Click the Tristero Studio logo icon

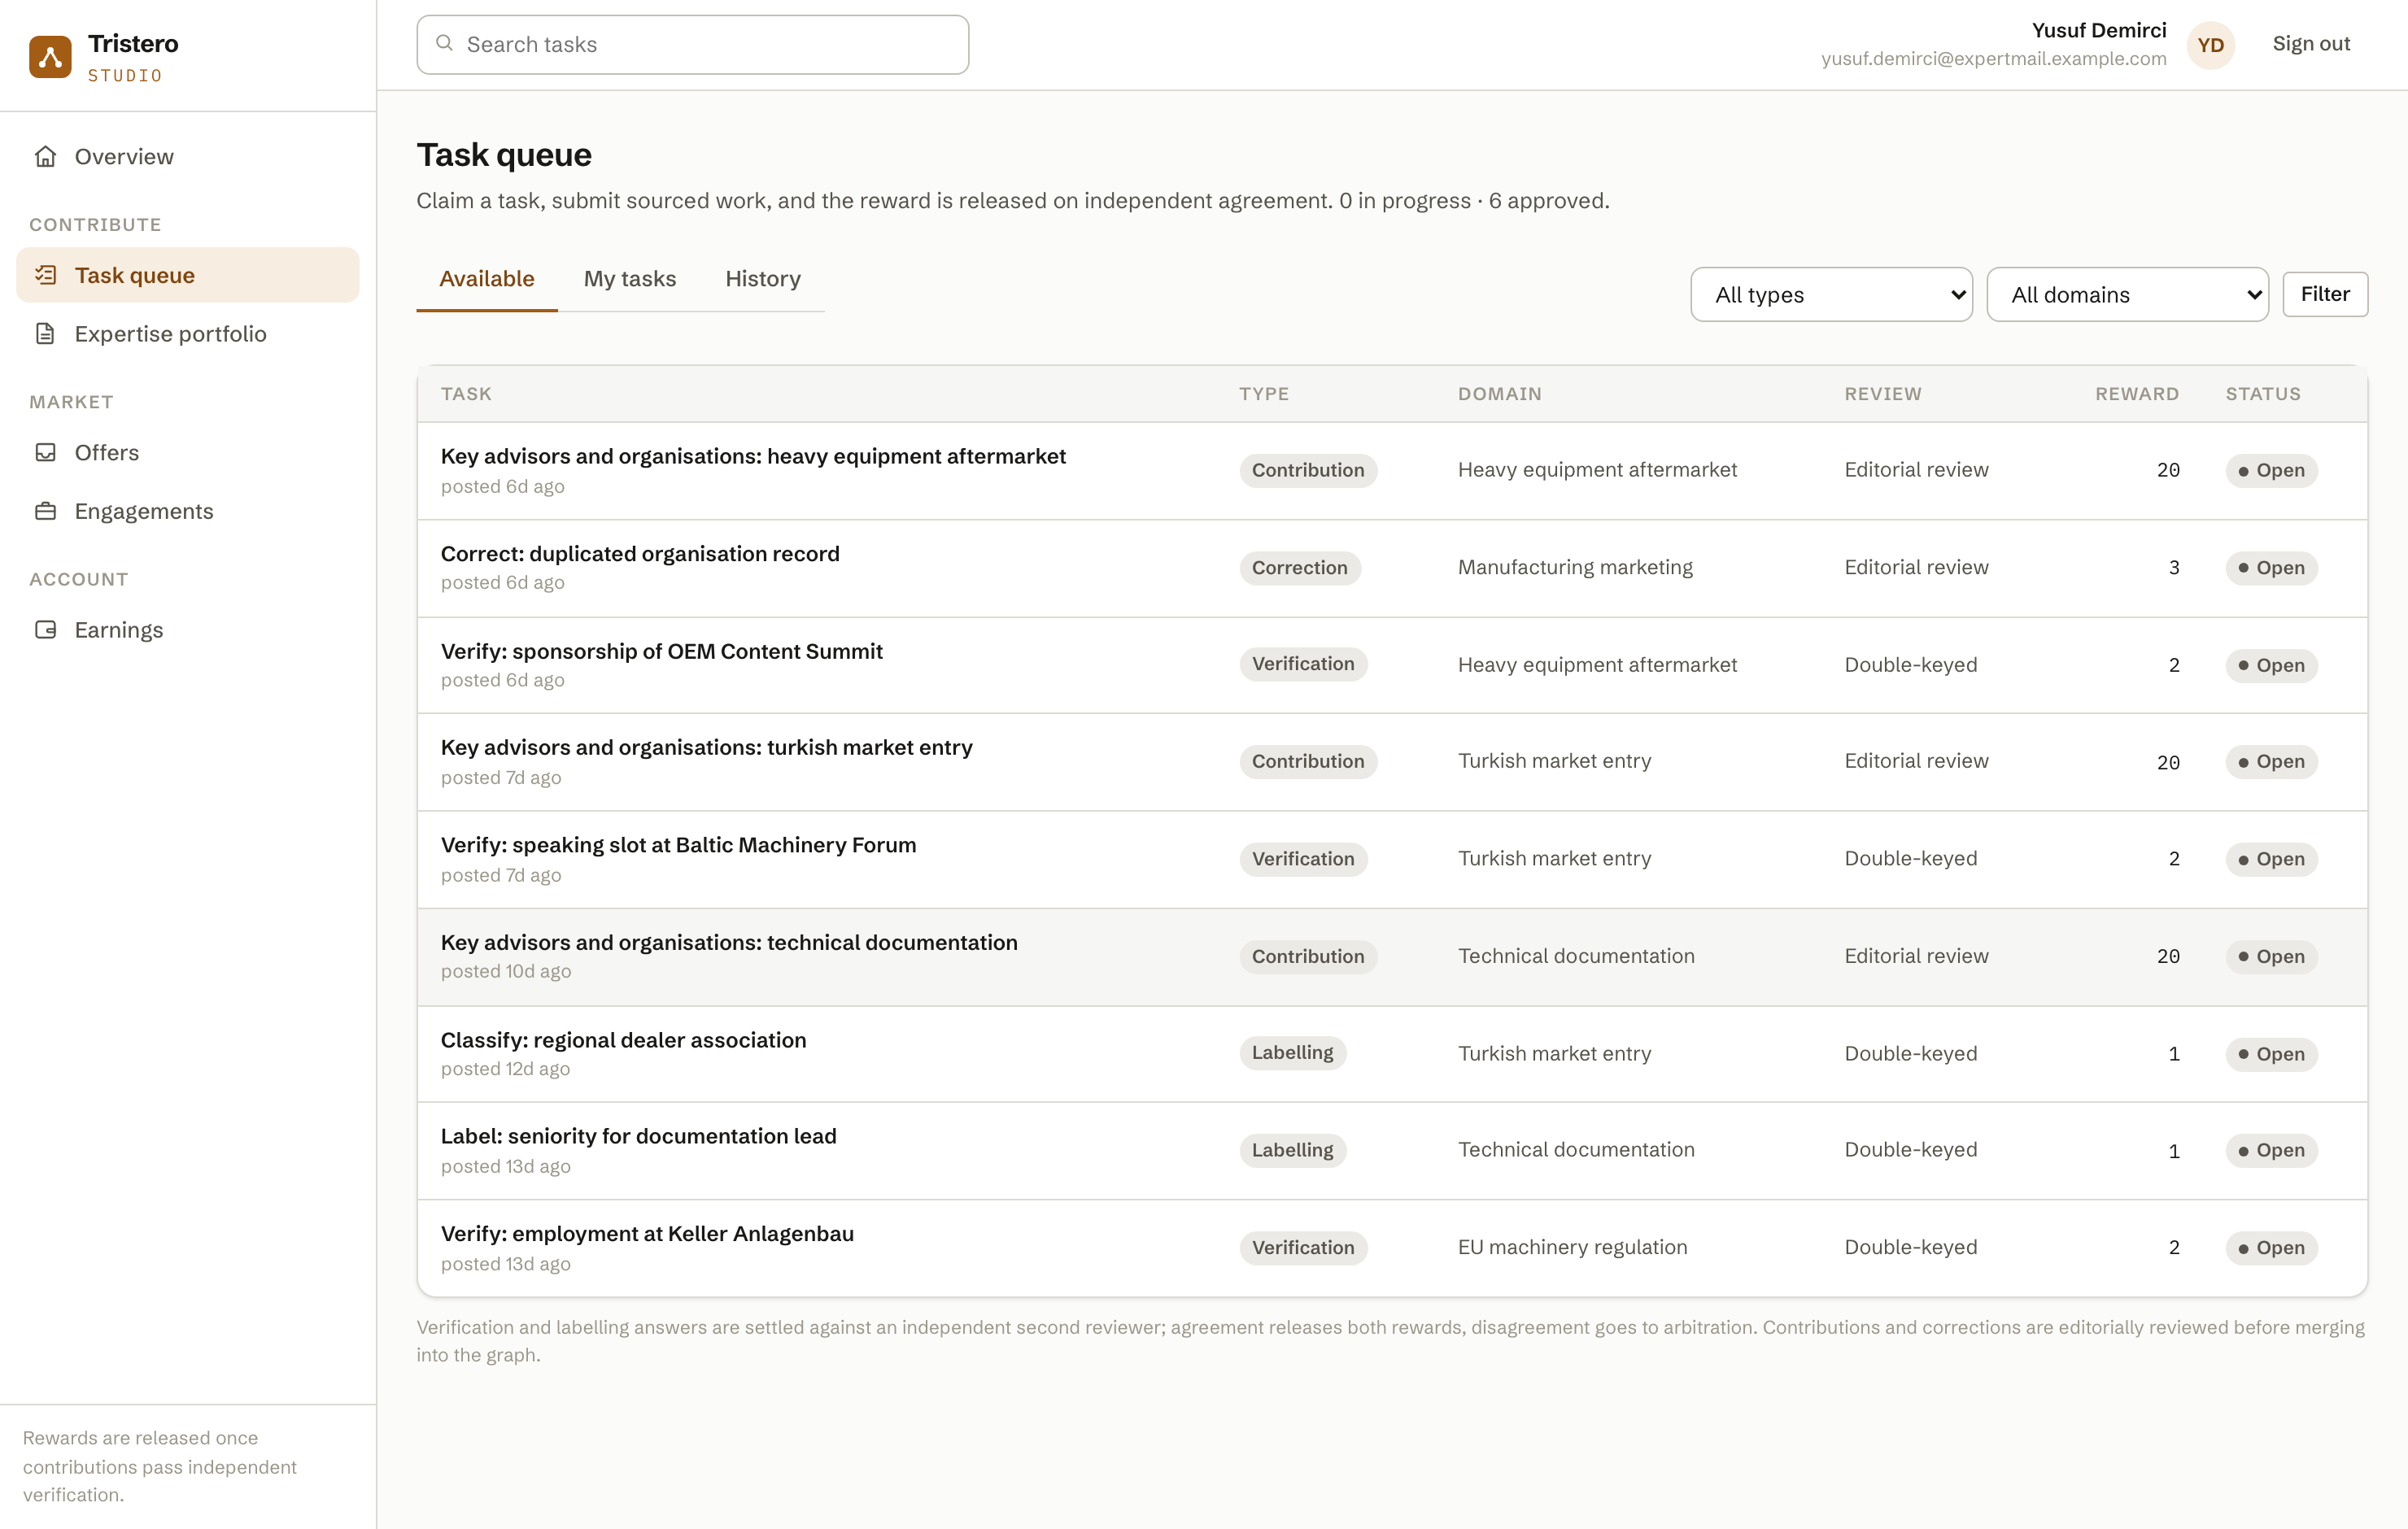point(50,57)
